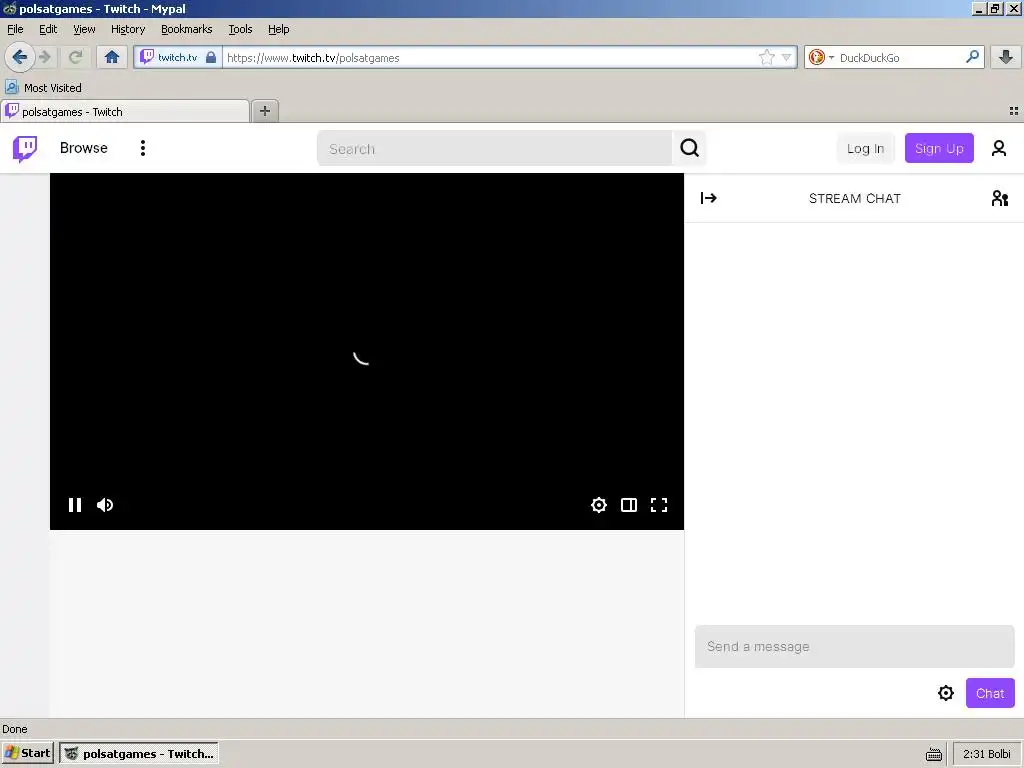Open the chat community users list
Viewport: 1024px width, 768px height.
(x=999, y=198)
